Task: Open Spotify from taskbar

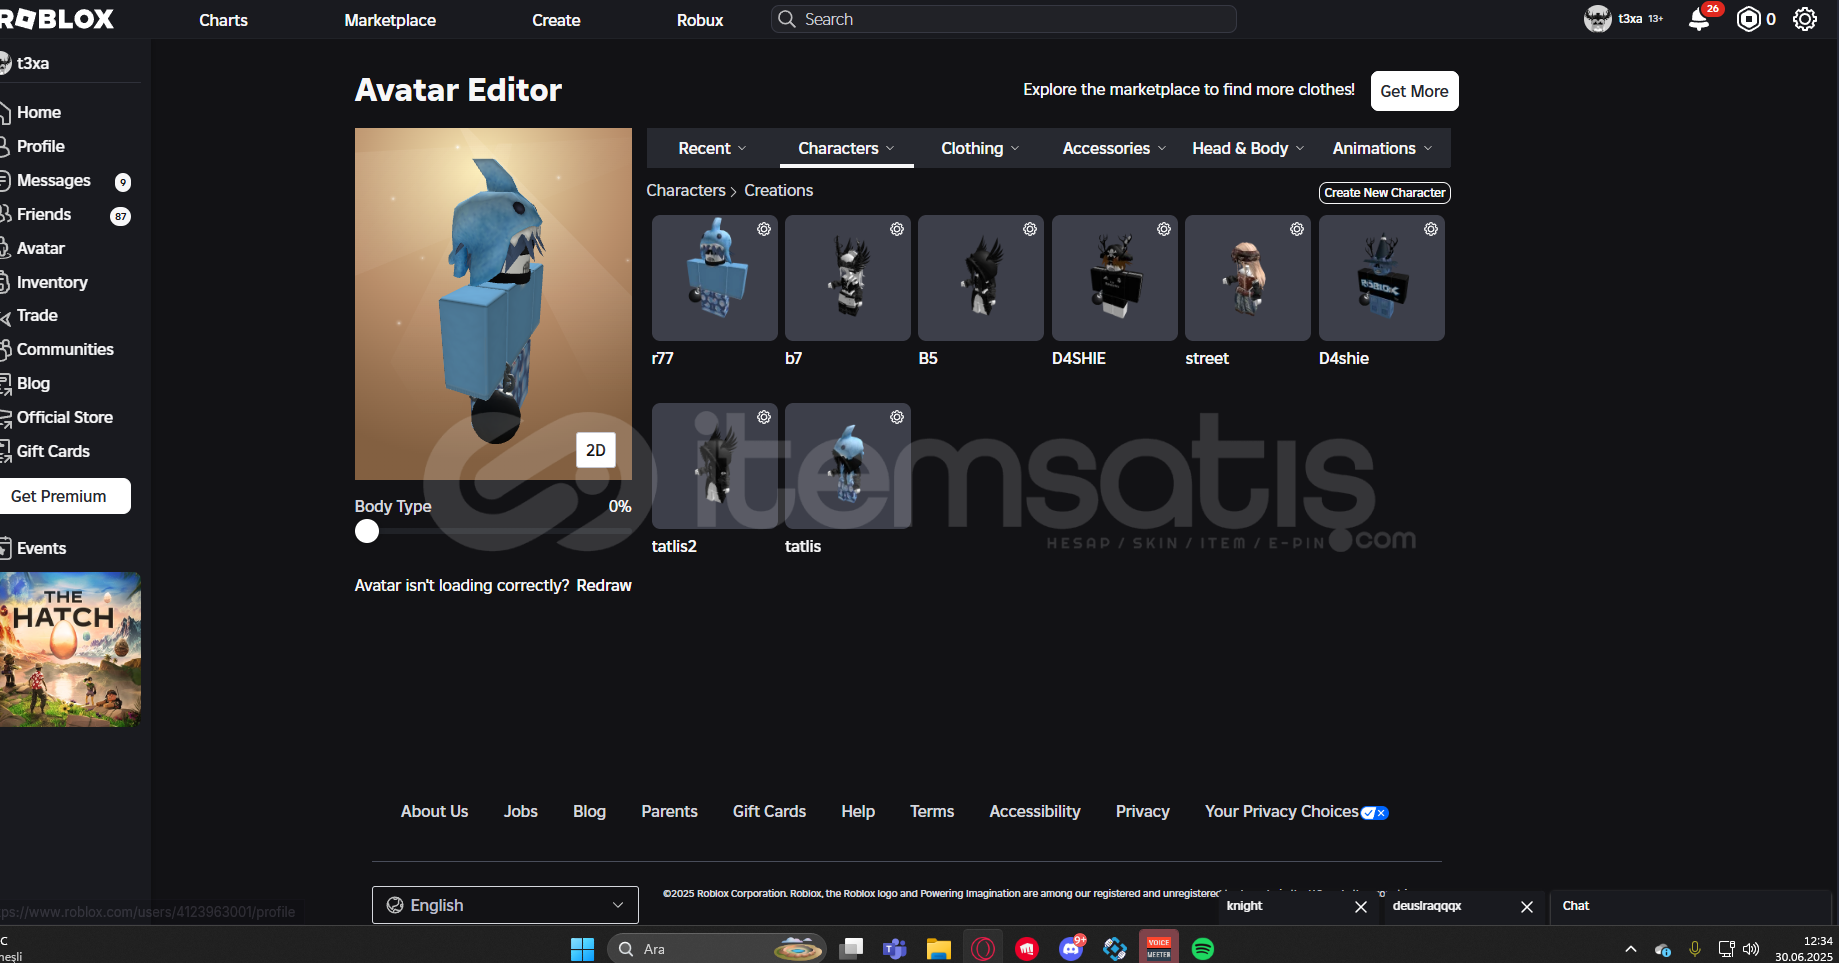Action: (x=1203, y=949)
